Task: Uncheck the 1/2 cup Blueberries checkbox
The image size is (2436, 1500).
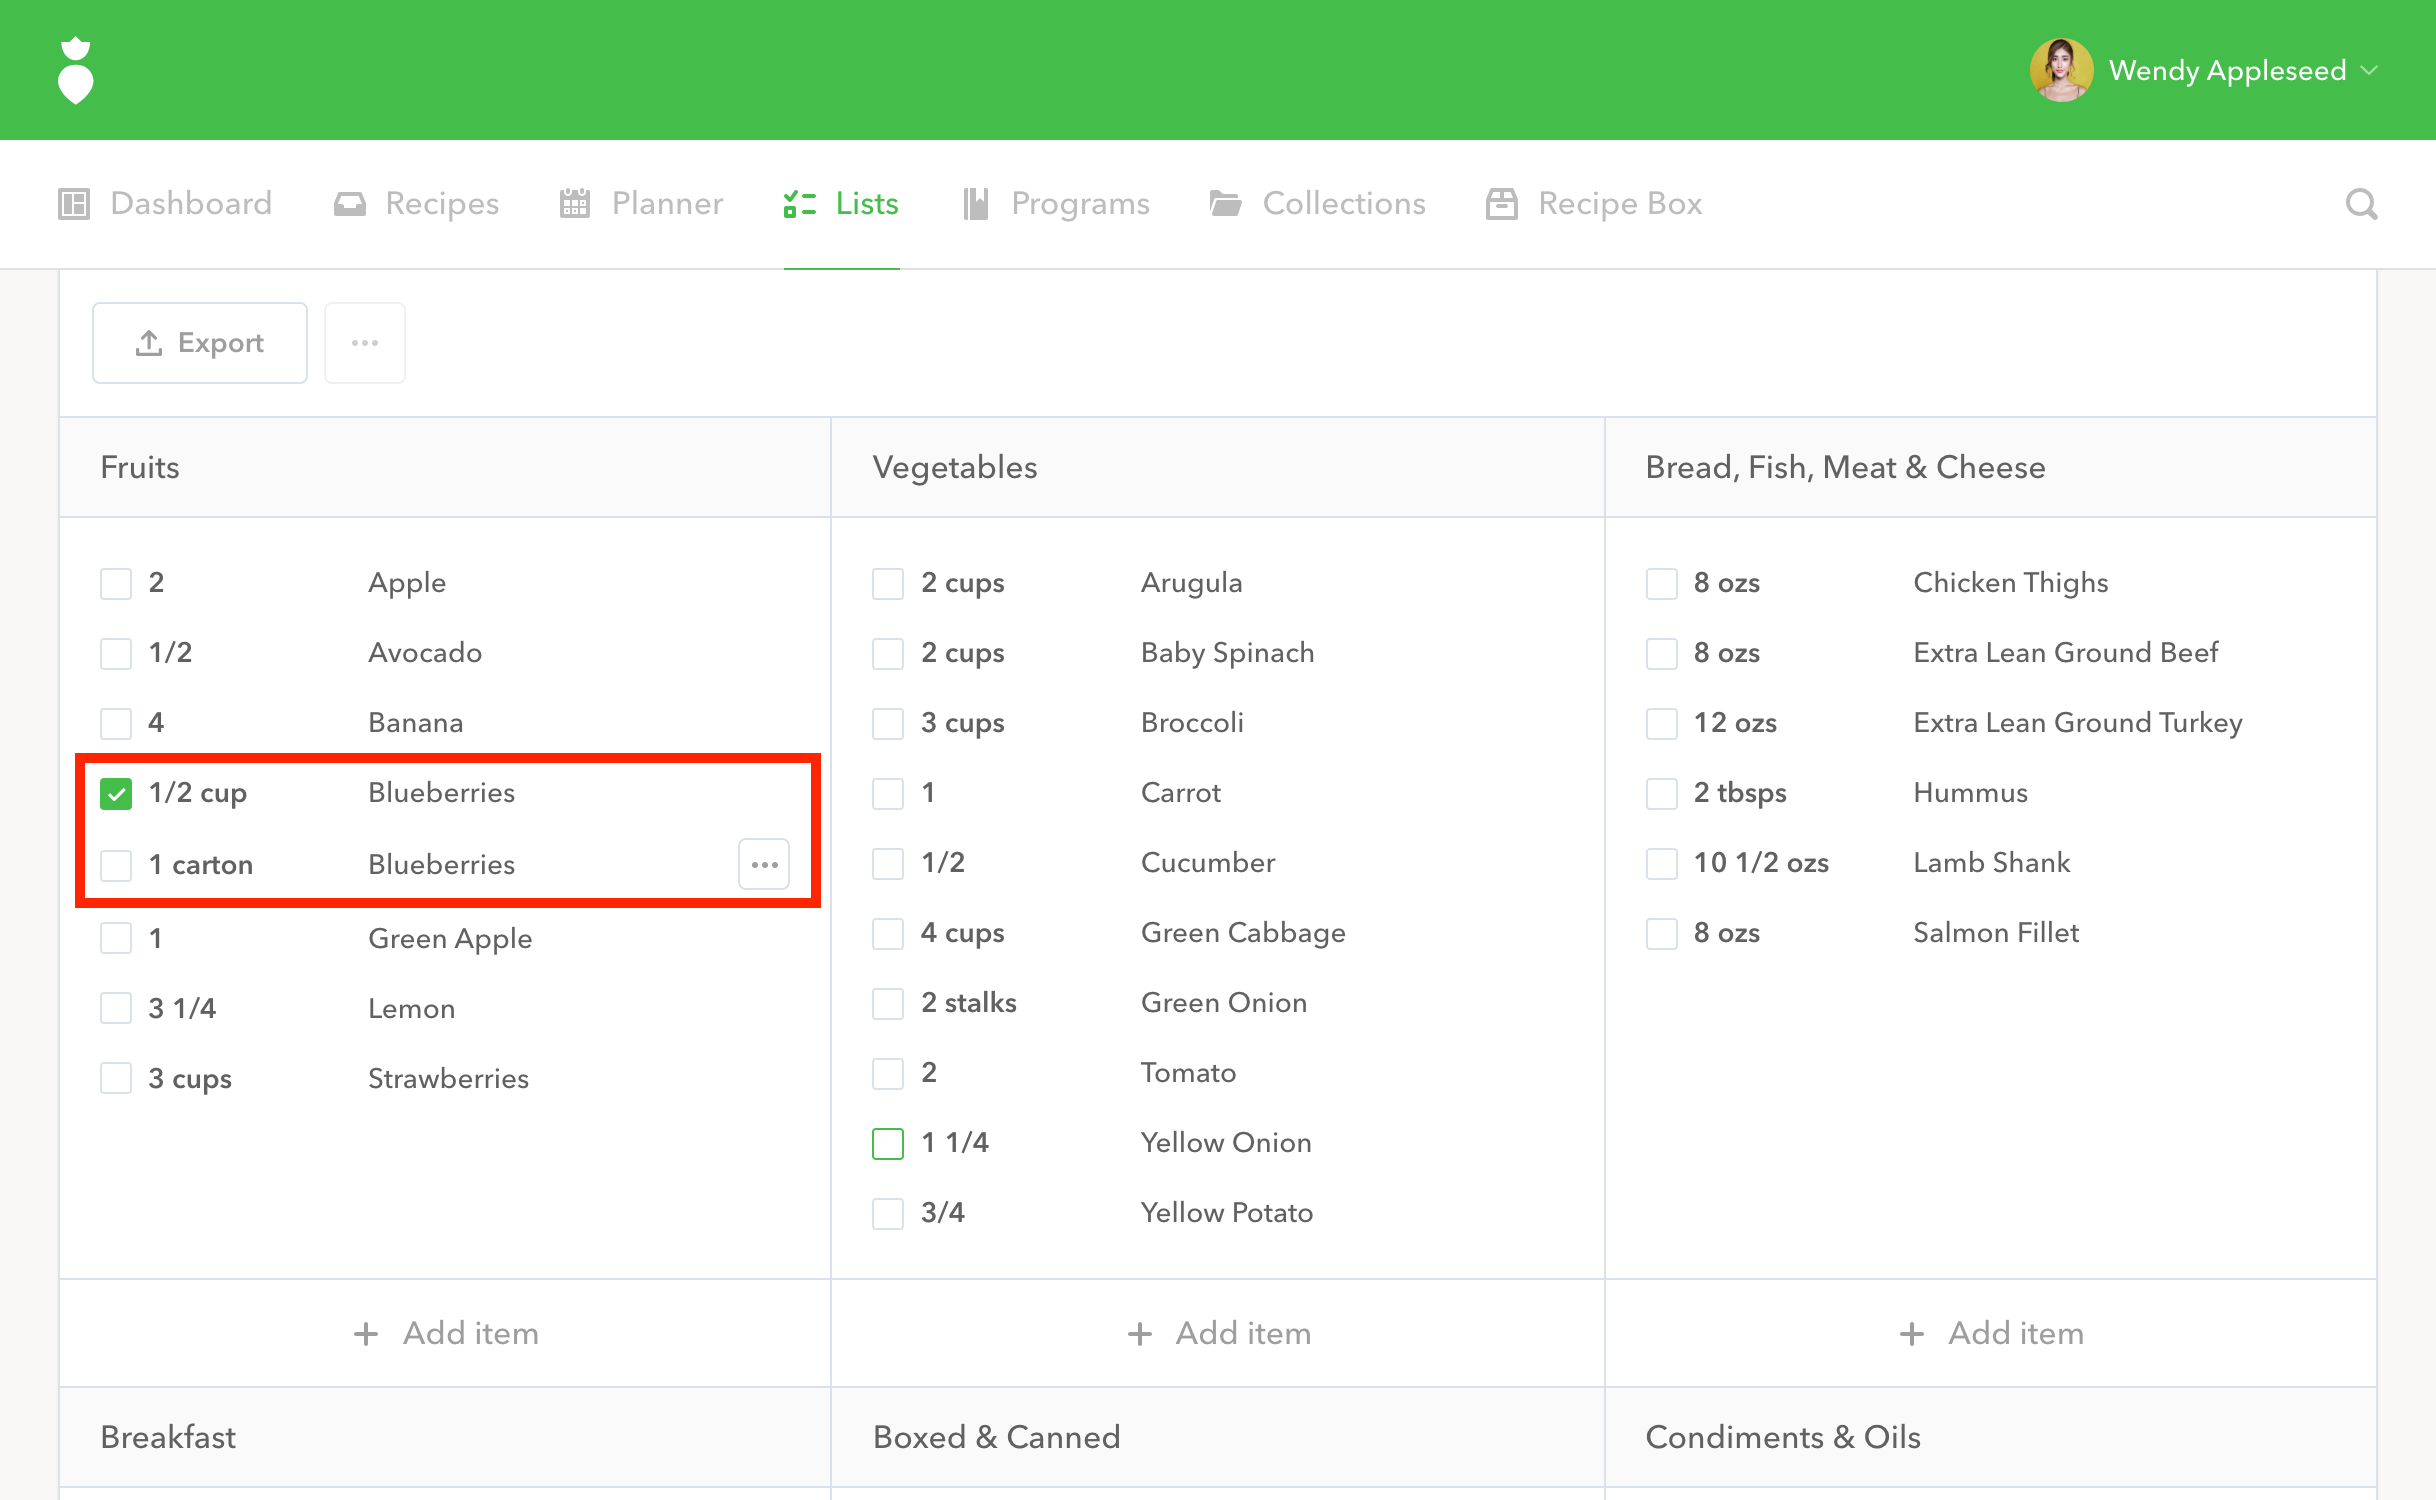Action: [x=116, y=794]
